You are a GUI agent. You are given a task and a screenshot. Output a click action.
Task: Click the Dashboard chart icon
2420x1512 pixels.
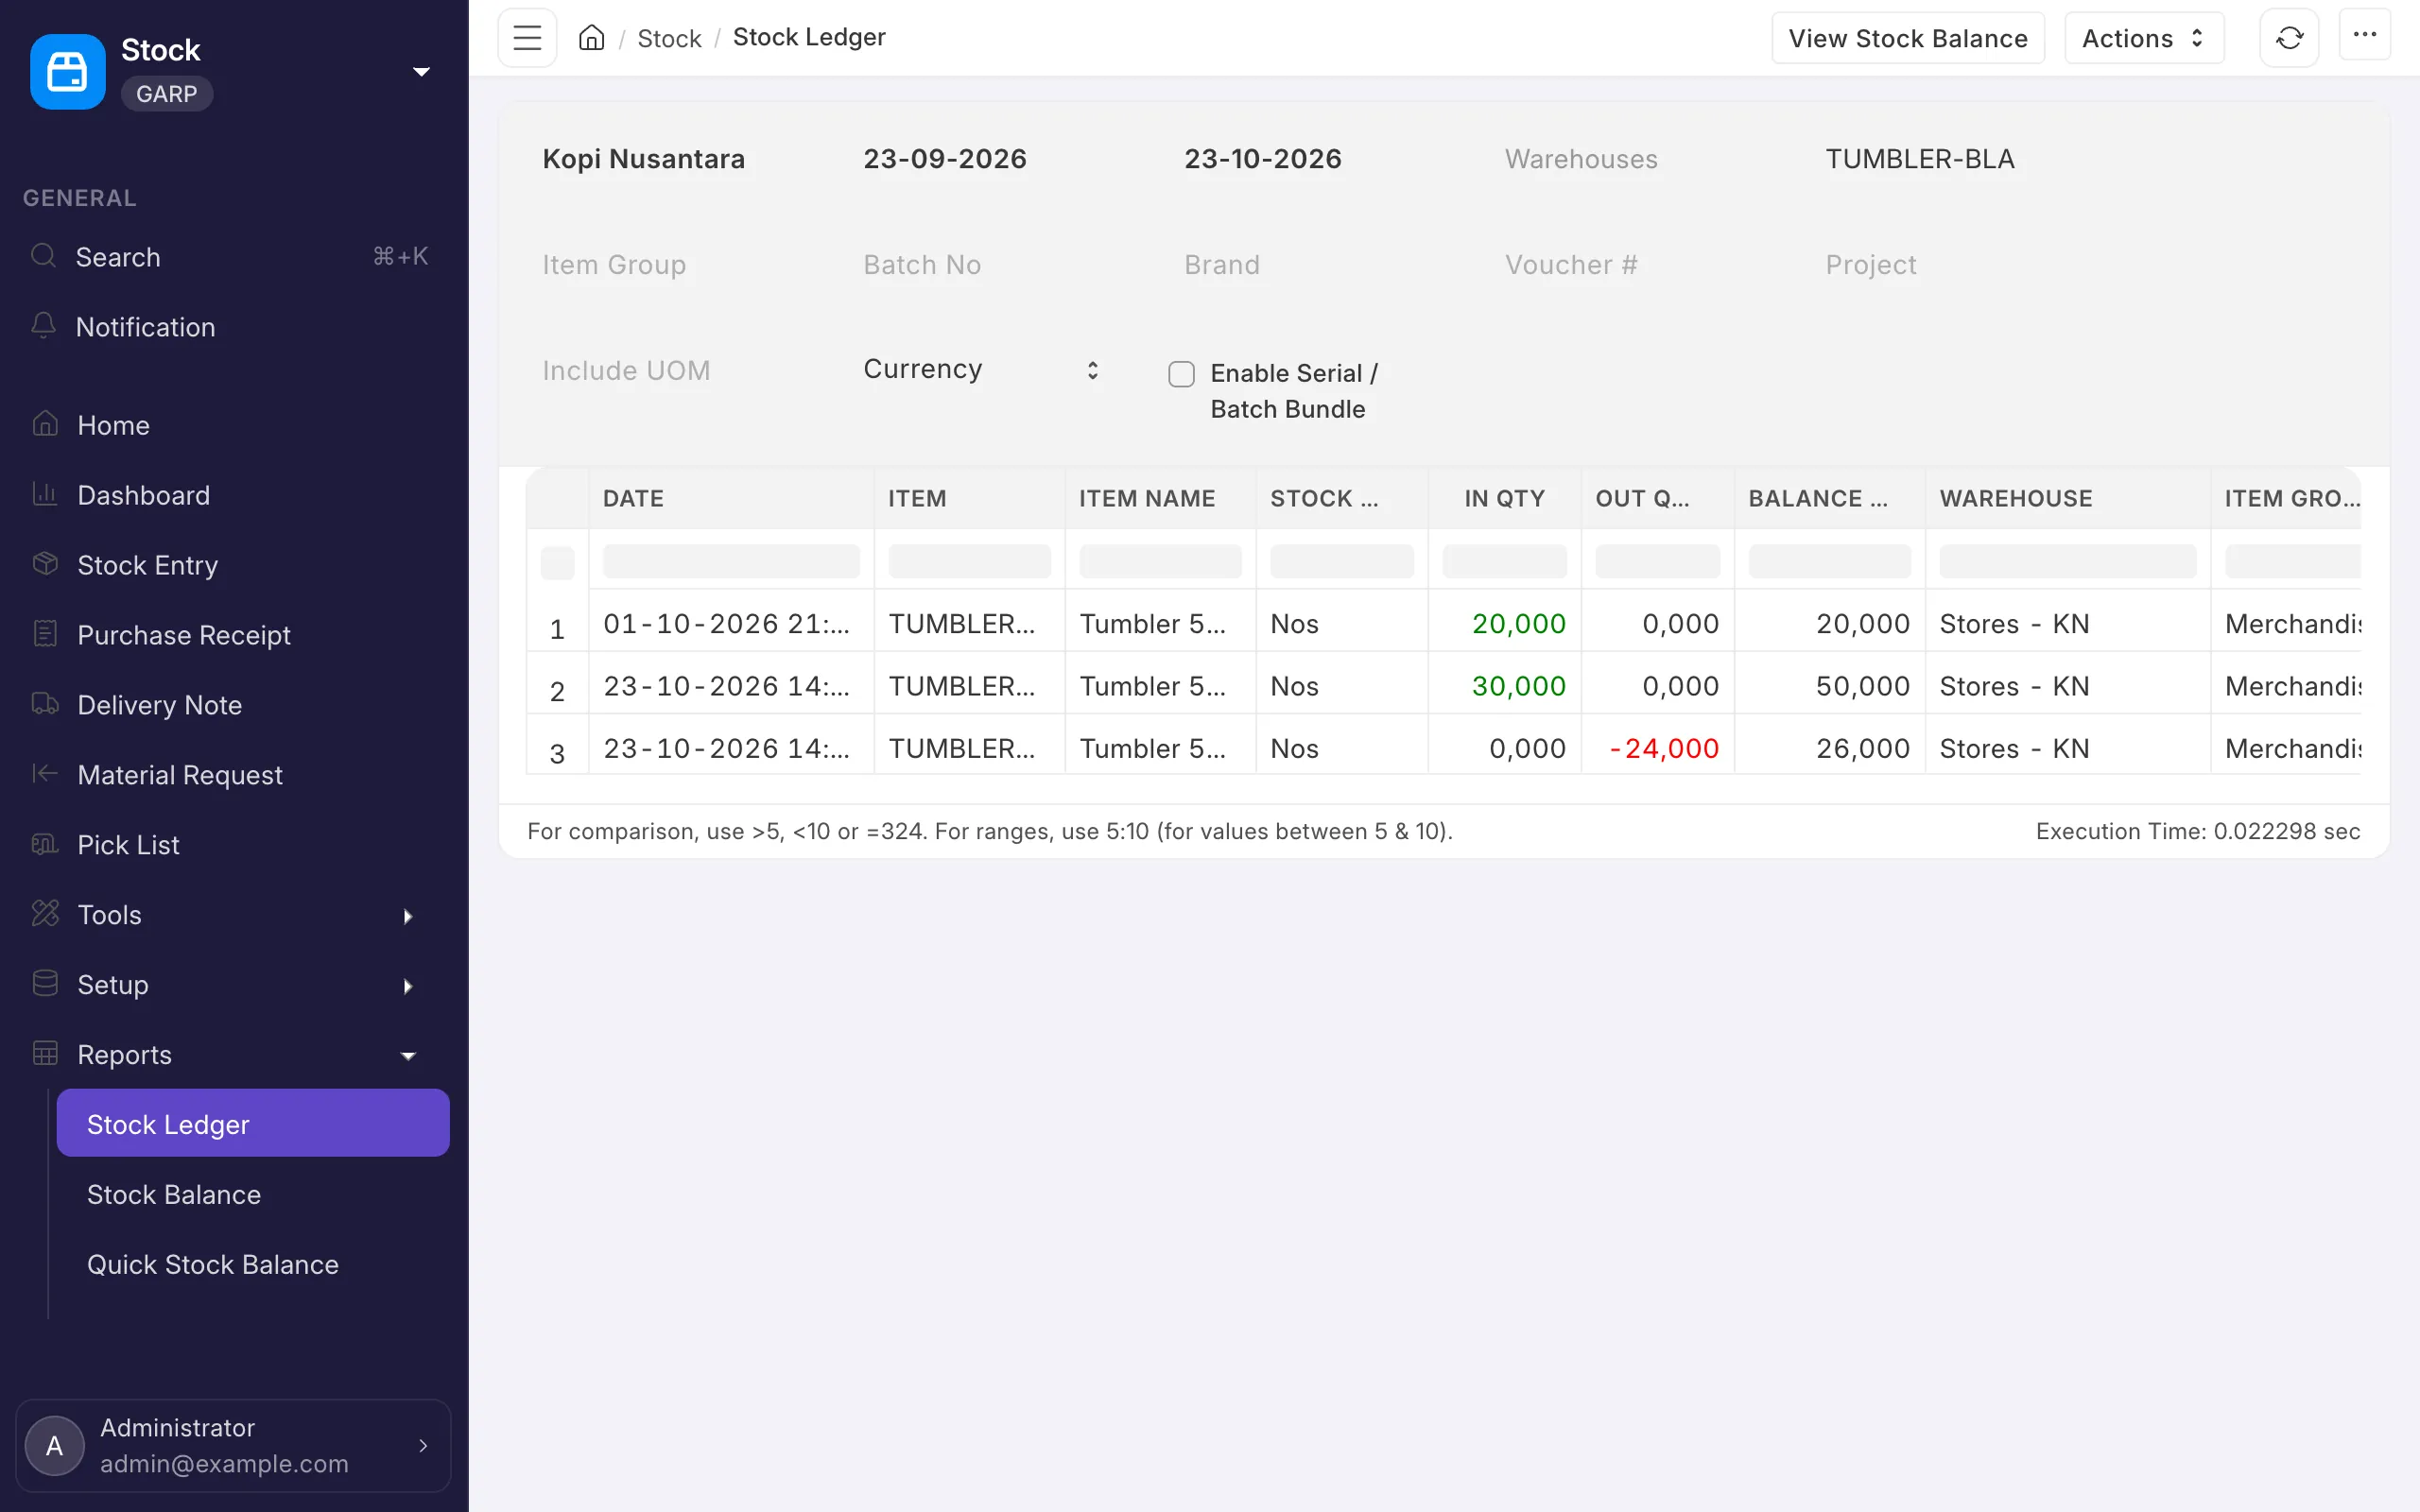click(45, 494)
